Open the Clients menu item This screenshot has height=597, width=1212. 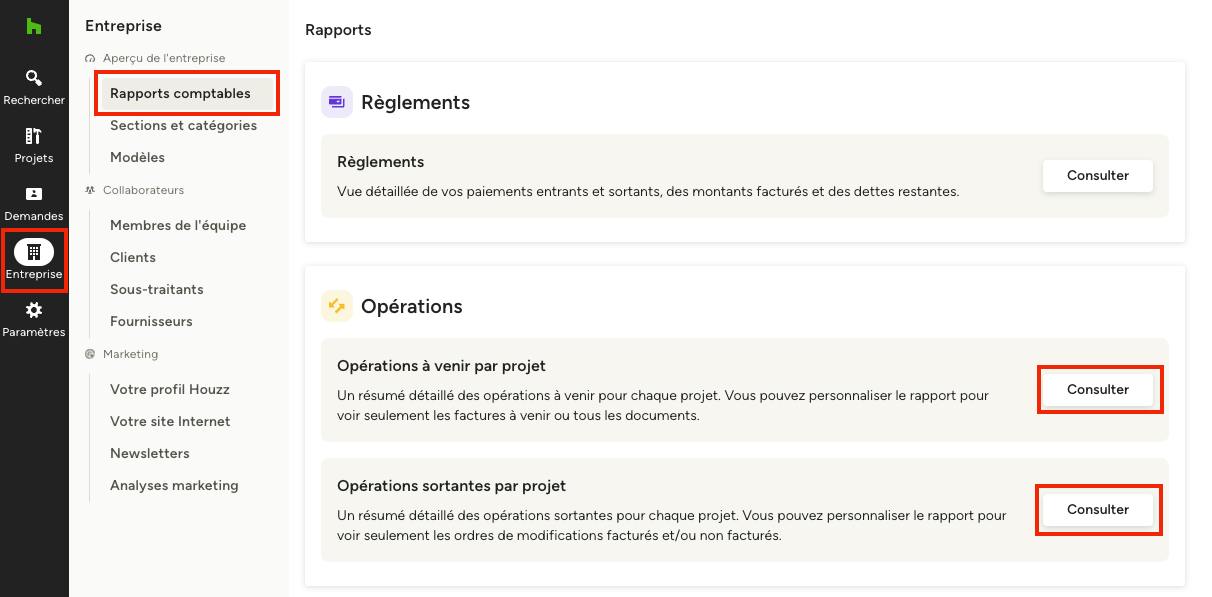click(133, 257)
